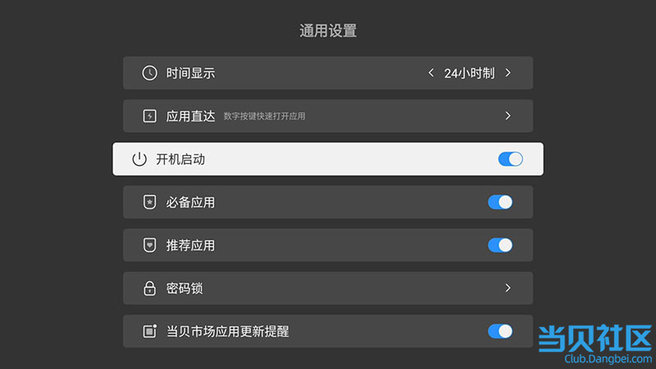Click the padlock icon next to 密码锁

(149, 288)
